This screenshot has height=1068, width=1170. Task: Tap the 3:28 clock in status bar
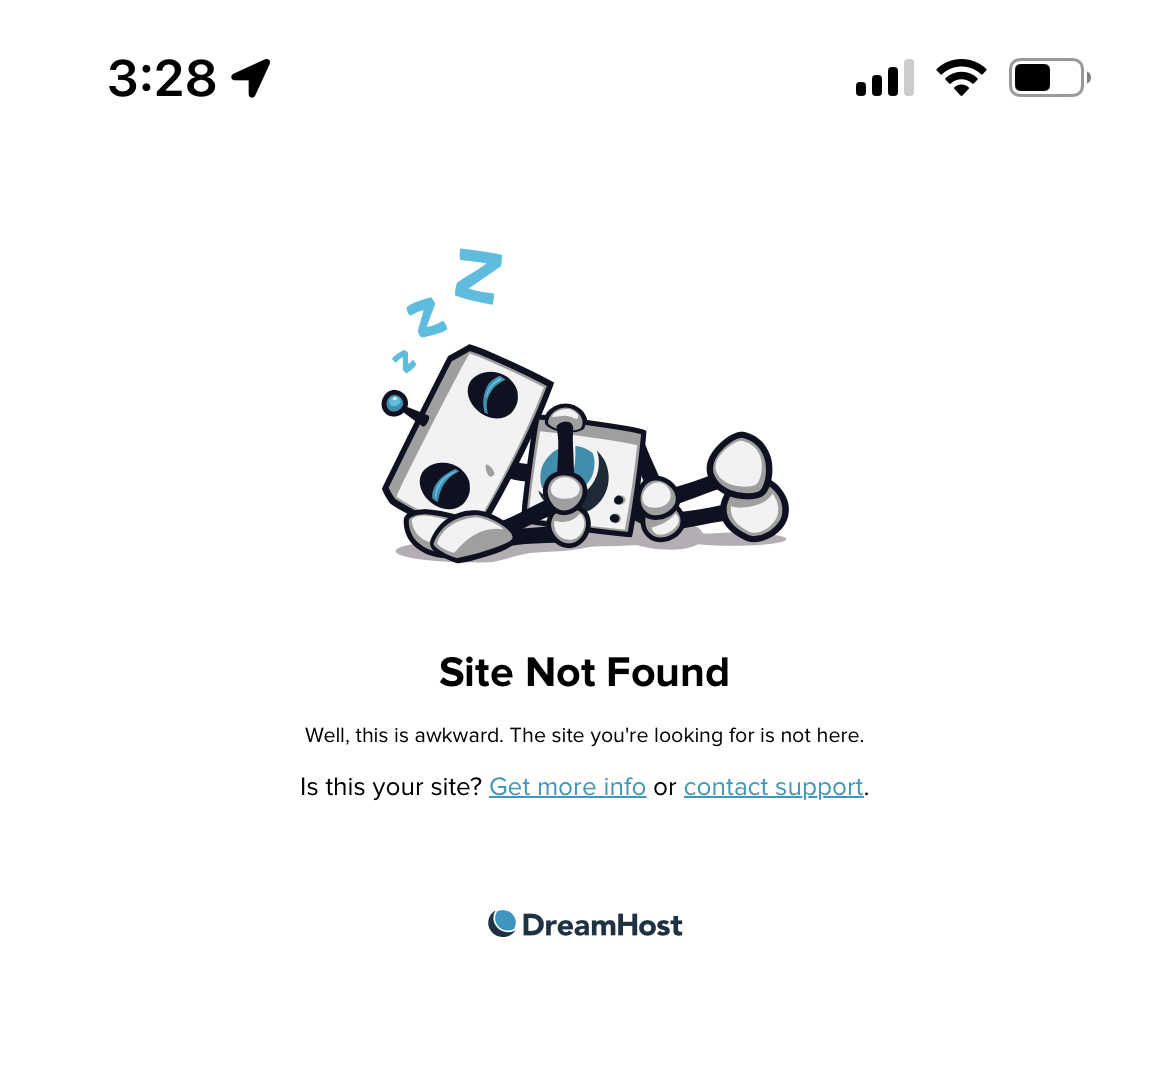coord(162,78)
